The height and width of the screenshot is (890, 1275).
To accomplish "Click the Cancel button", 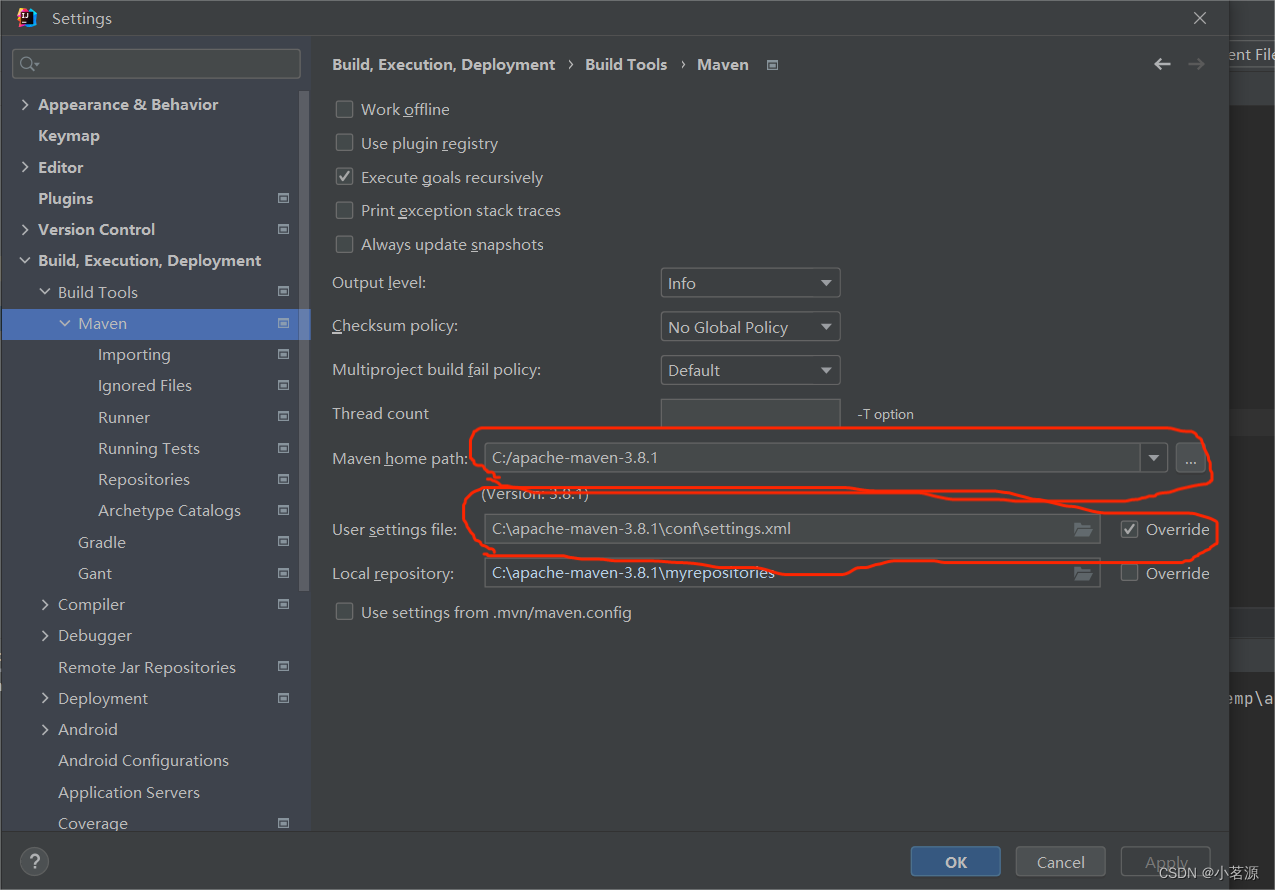I will click(1060, 862).
